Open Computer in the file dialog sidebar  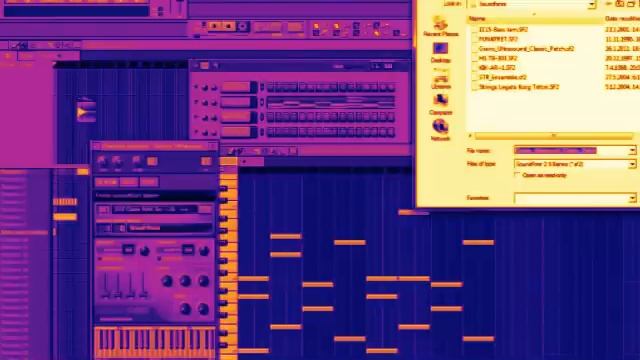coord(440,104)
